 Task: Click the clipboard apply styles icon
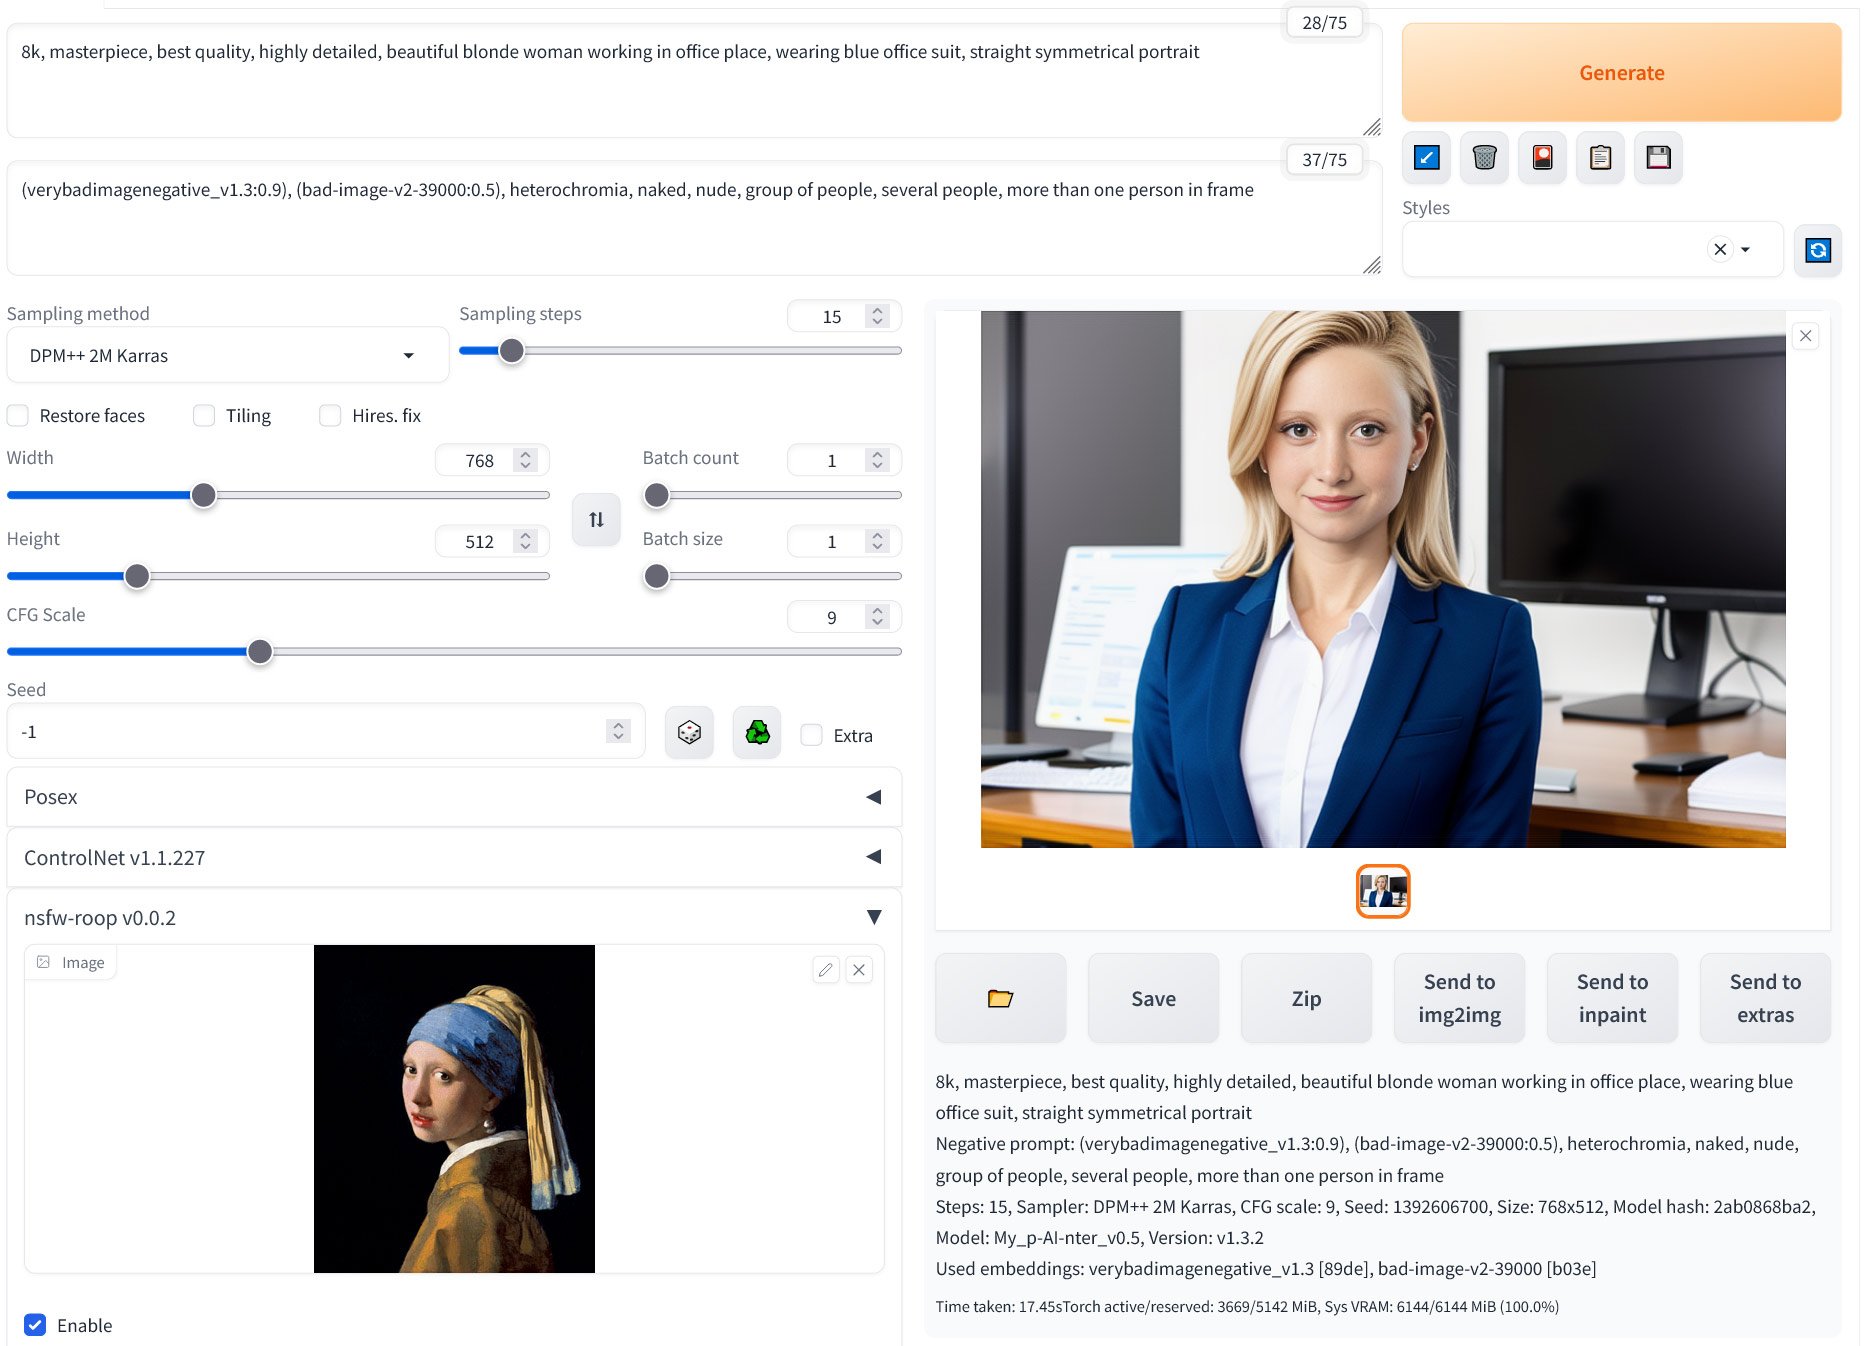(x=1600, y=158)
